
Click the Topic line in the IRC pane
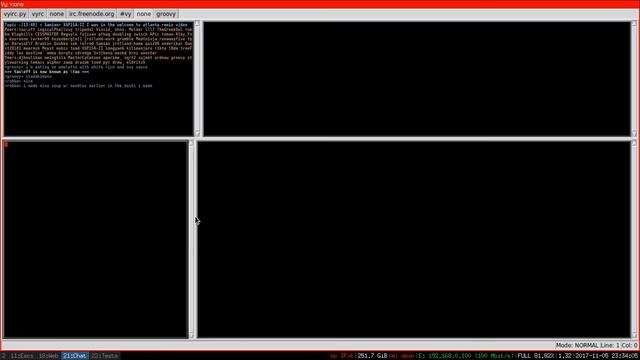(x=96, y=25)
